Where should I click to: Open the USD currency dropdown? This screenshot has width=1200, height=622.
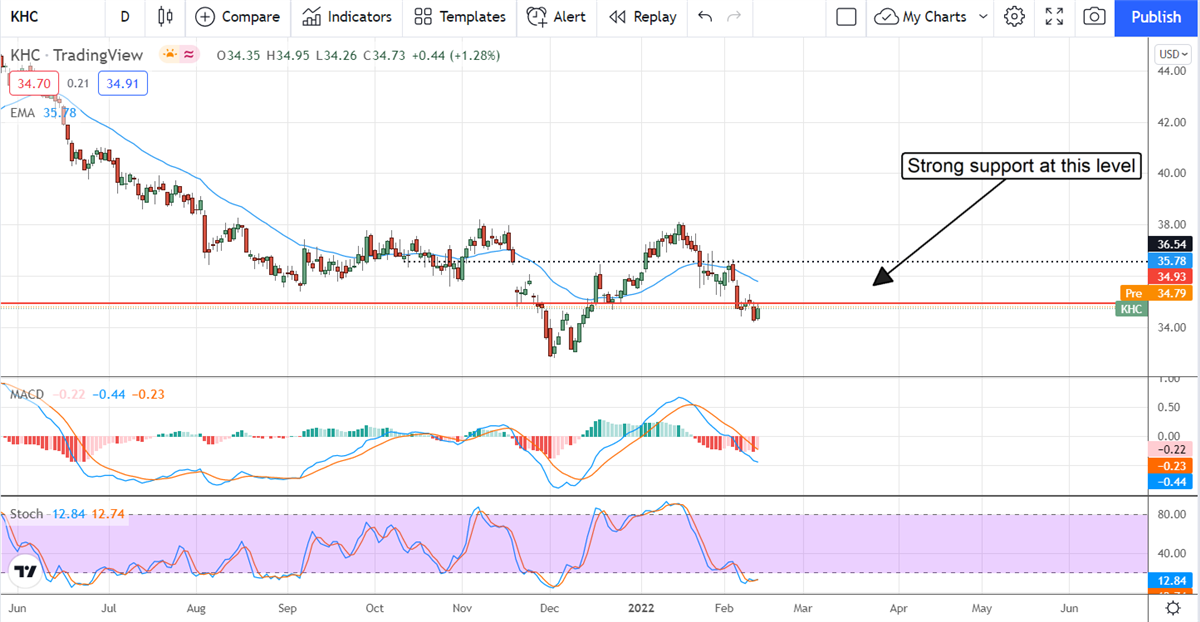1169,54
